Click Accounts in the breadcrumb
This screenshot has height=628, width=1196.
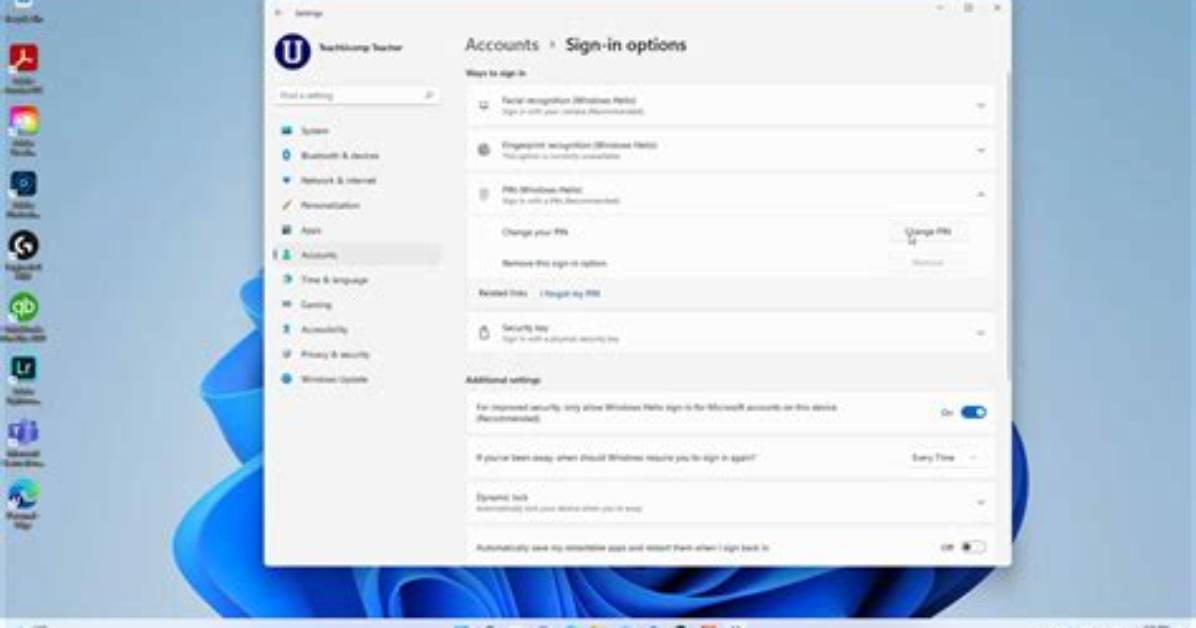pyautogui.click(x=502, y=45)
